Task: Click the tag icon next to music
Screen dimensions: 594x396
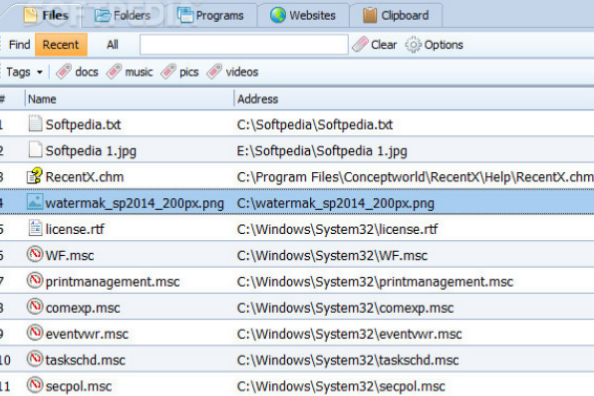Action: pyautogui.click(x=114, y=71)
